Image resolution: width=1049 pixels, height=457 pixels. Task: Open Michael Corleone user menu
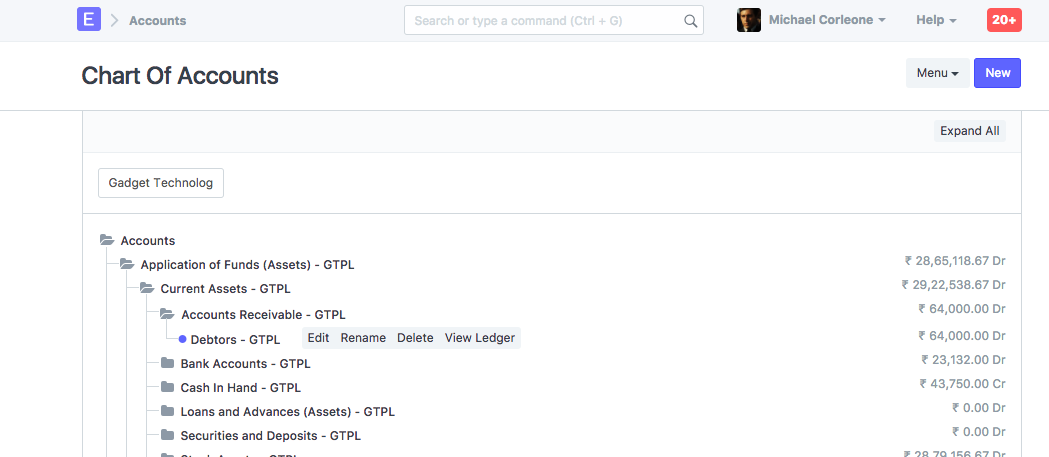pyautogui.click(x=826, y=20)
